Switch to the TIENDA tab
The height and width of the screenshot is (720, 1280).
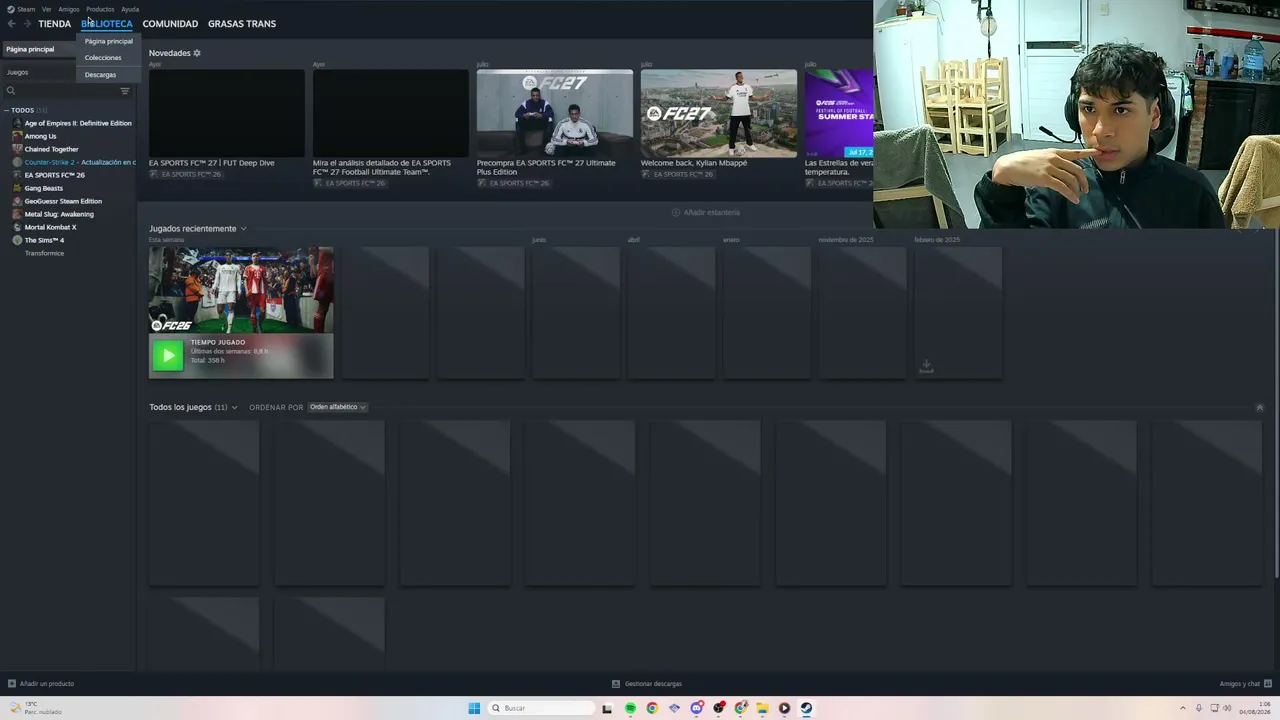pyautogui.click(x=55, y=24)
